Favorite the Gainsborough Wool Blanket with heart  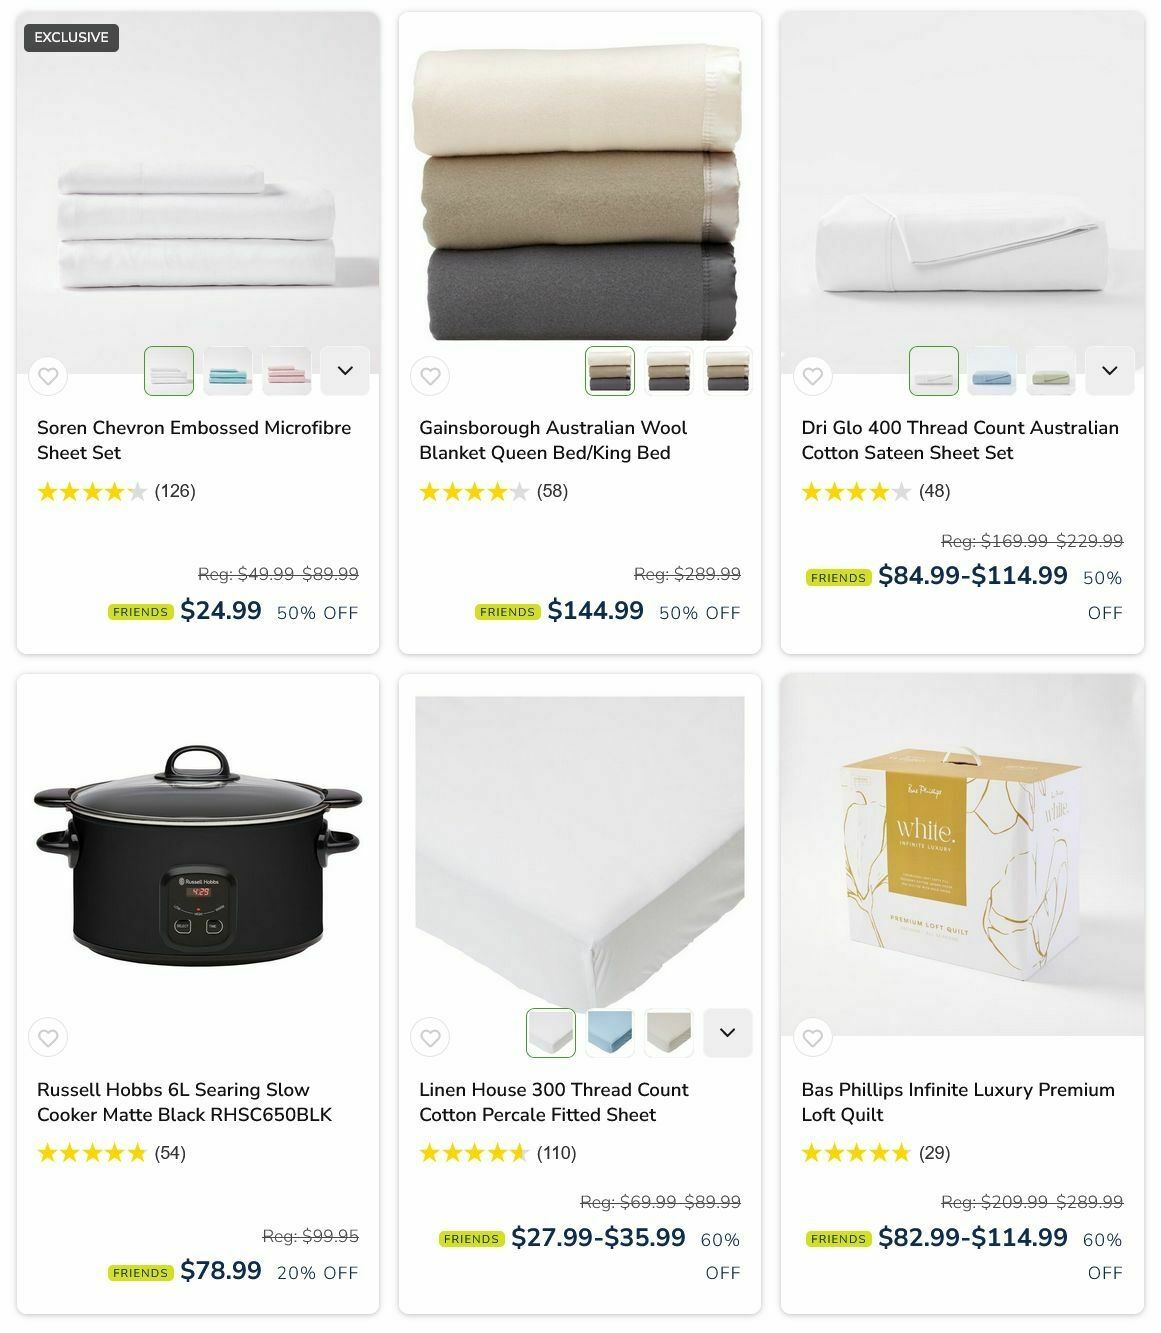(430, 376)
